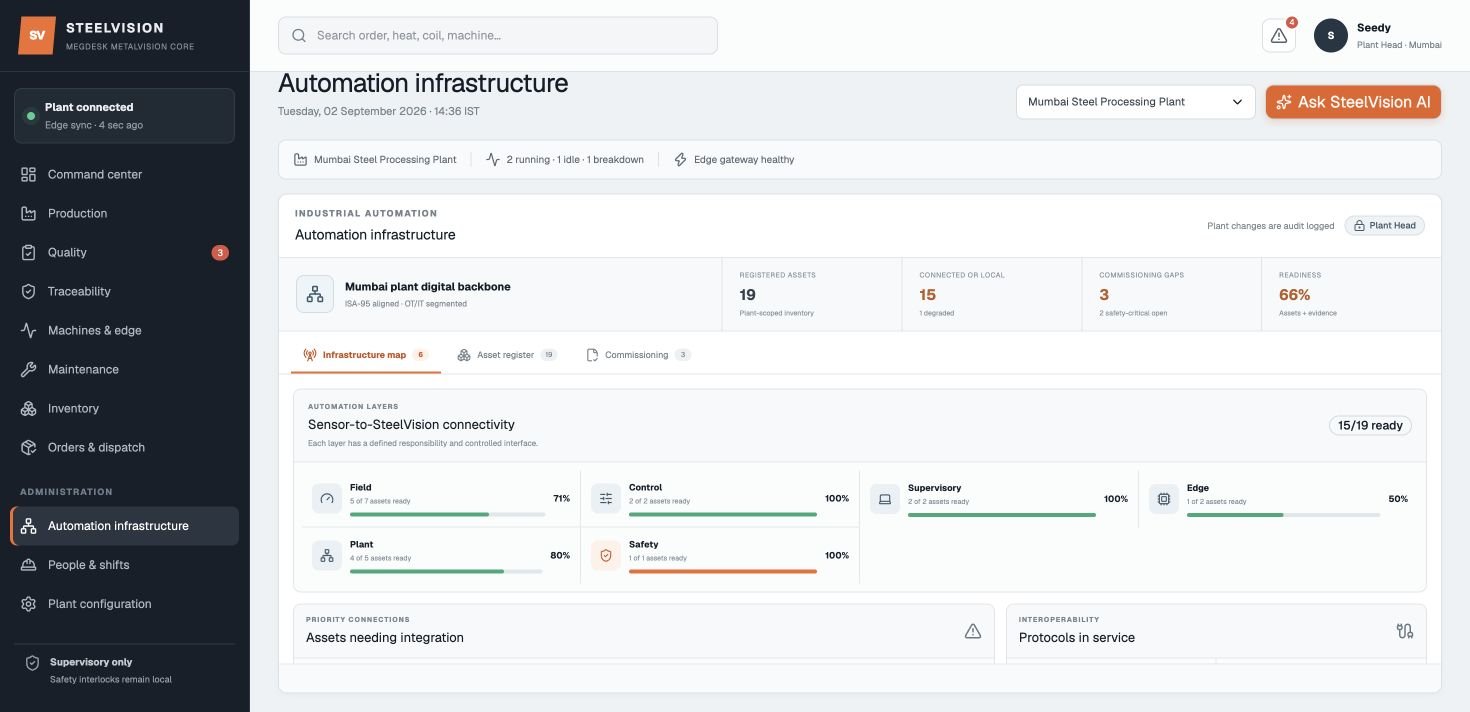The height and width of the screenshot is (712, 1470).
Task: Click the Inventory boxes icon
Action: 29,408
